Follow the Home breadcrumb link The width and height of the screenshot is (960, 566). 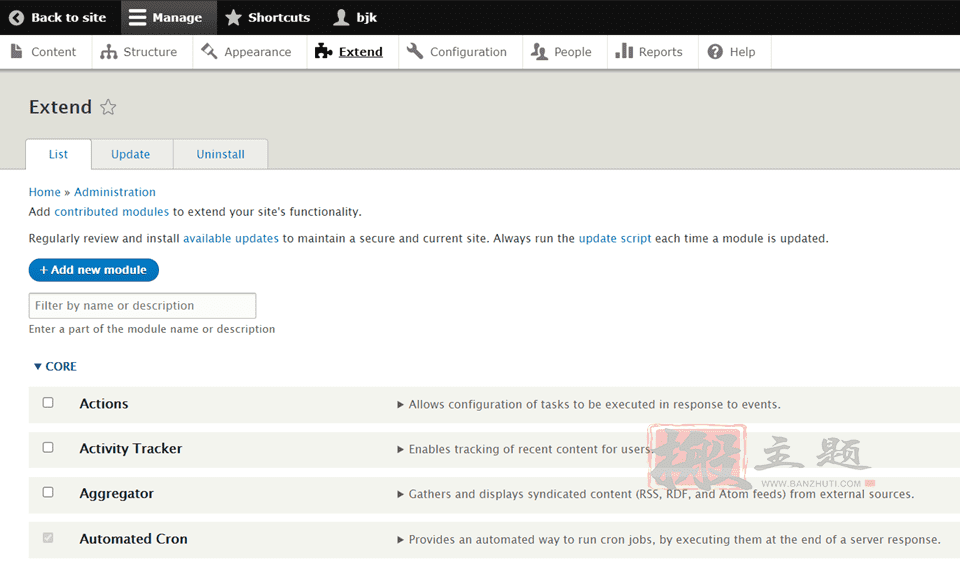coord(45,192)
